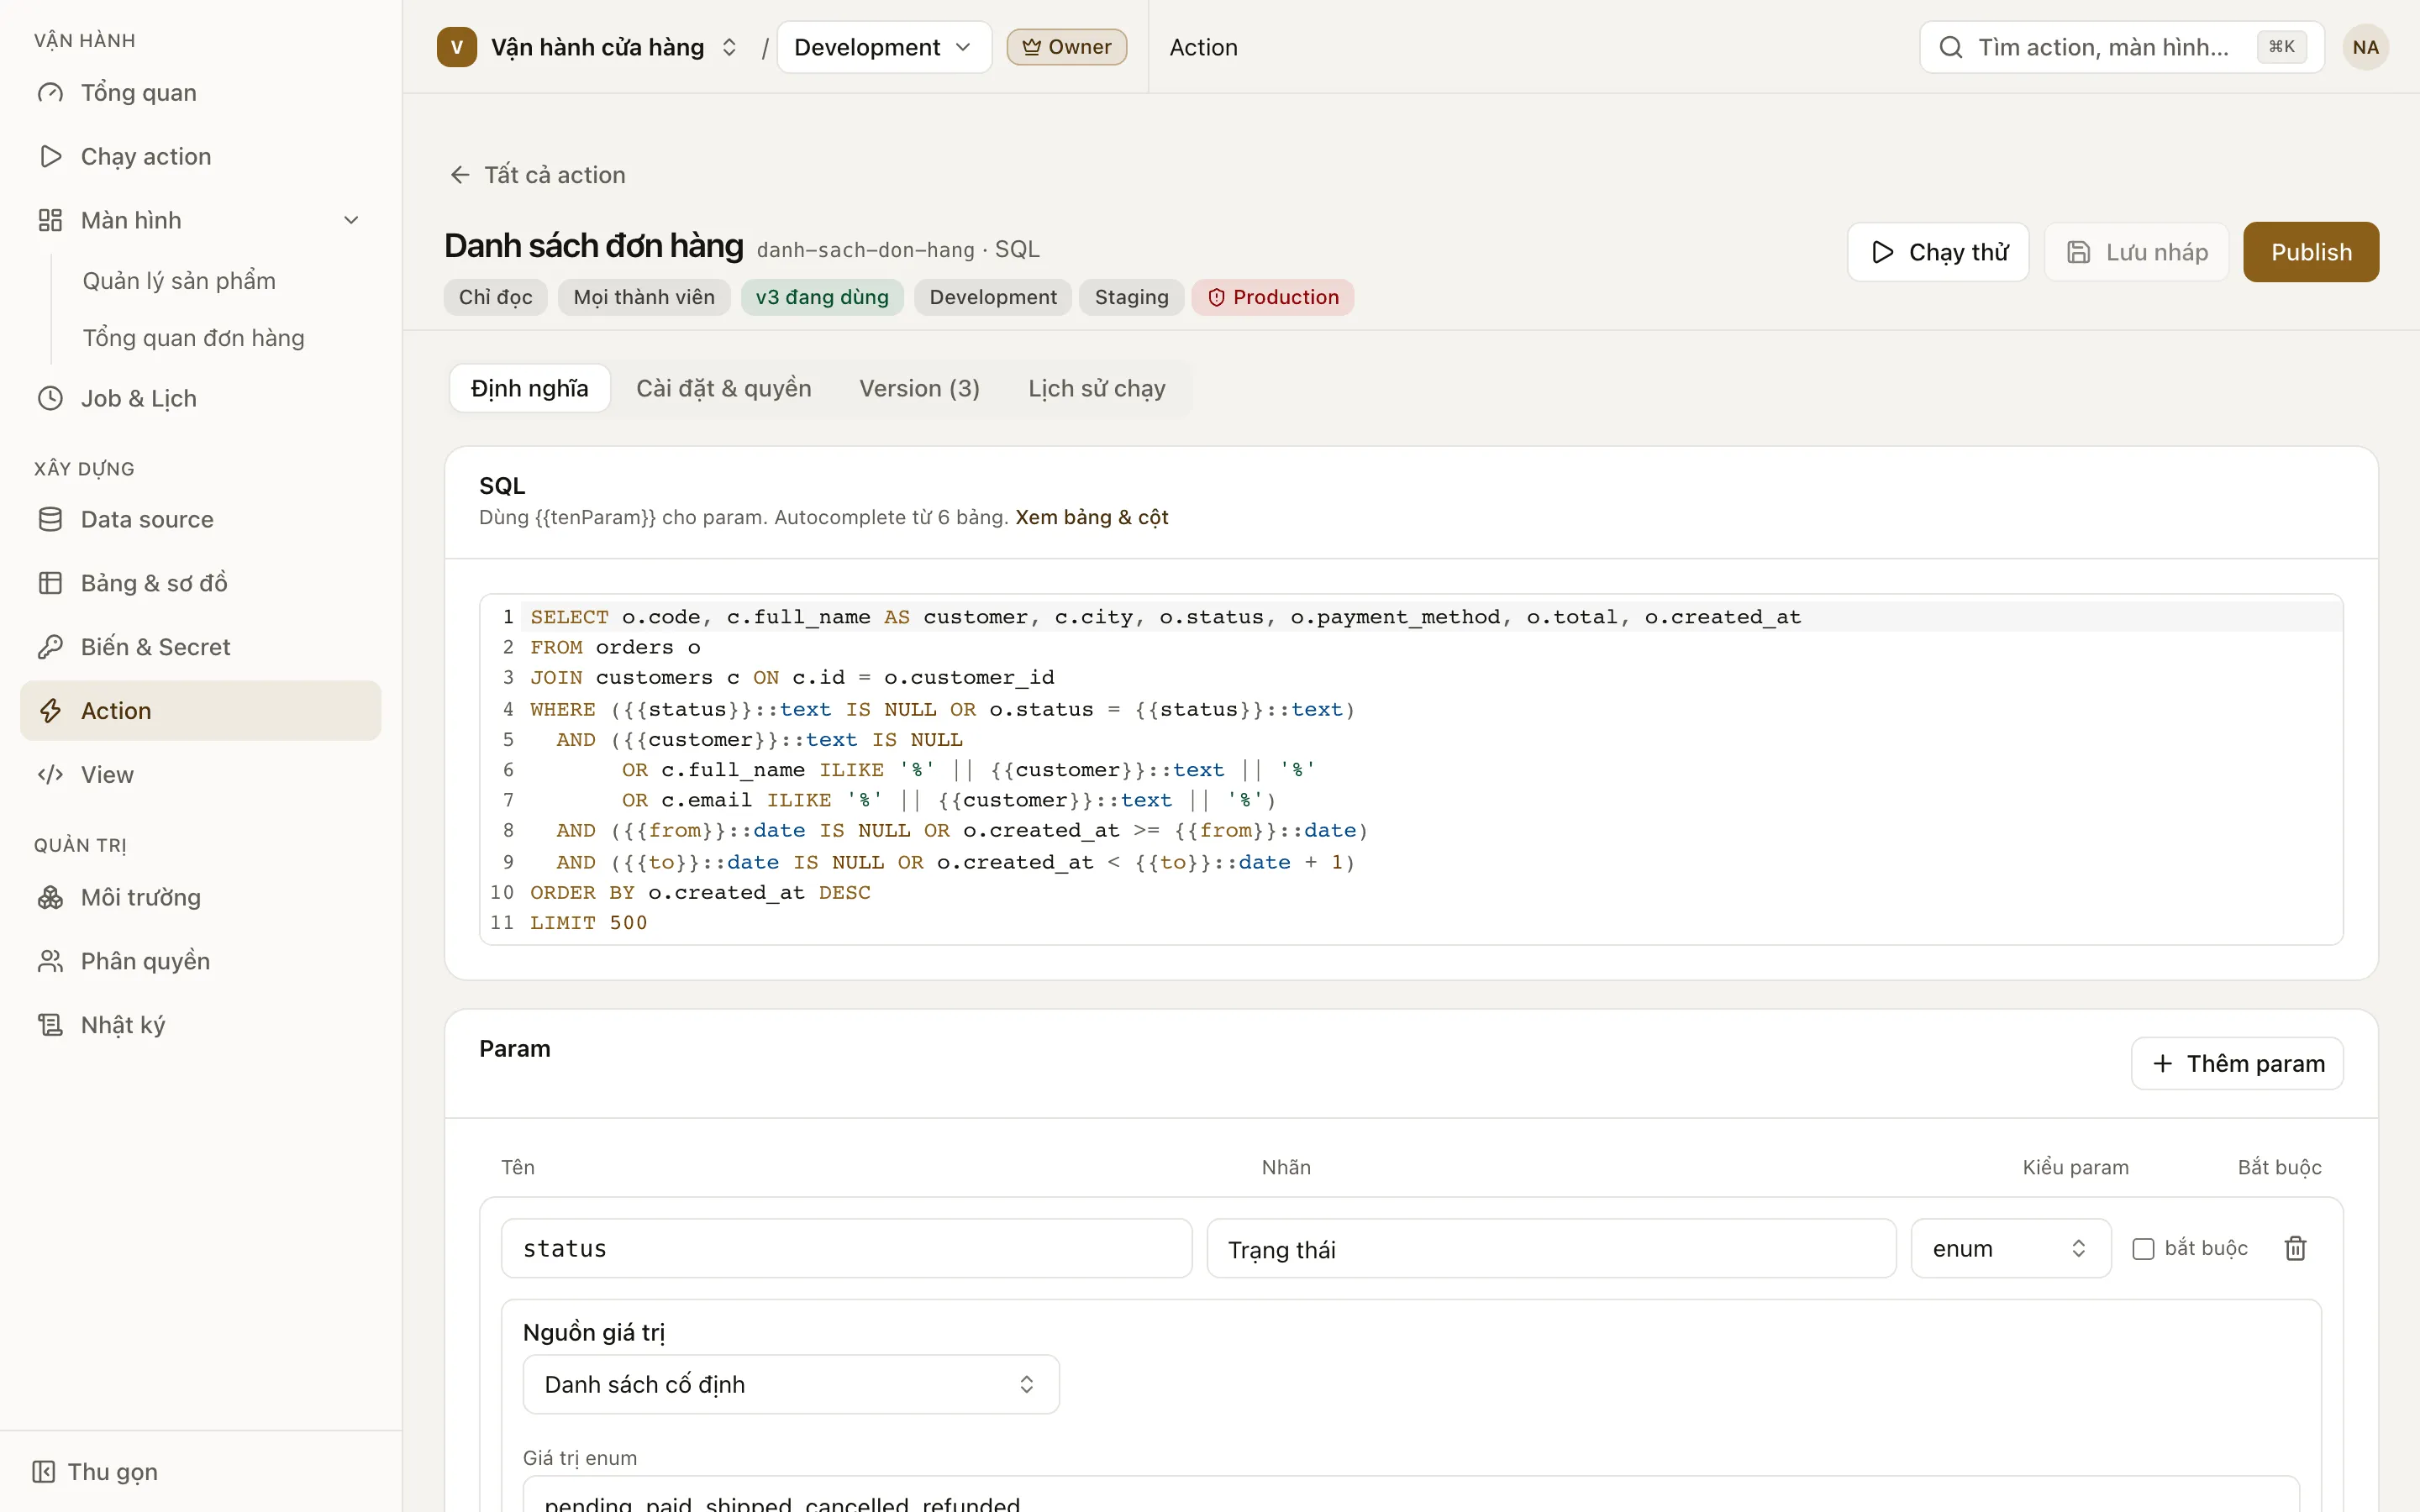The image size is (2420, 1512).
Task: Delete the status param with trash icon
Action: [x=2295, y=1248]
